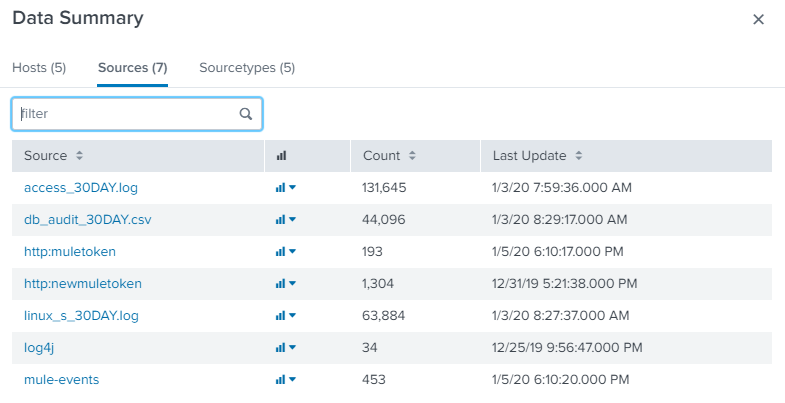The width and height of the screenshot is (785, 403).
Task: Switch to the Hosts (5) tab
Action: (x=39, y=68)
